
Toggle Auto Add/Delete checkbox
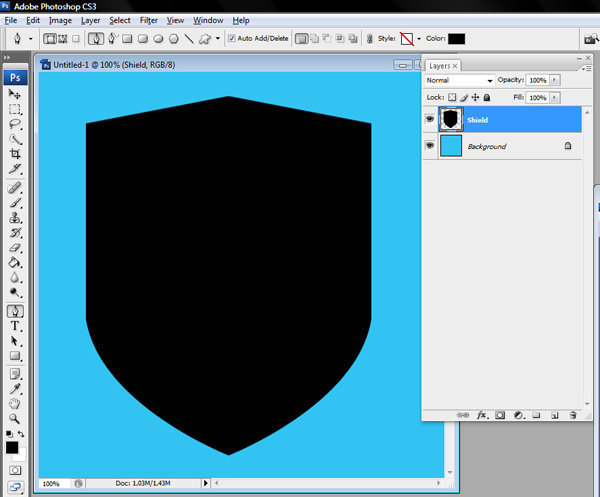click(232, 38)
